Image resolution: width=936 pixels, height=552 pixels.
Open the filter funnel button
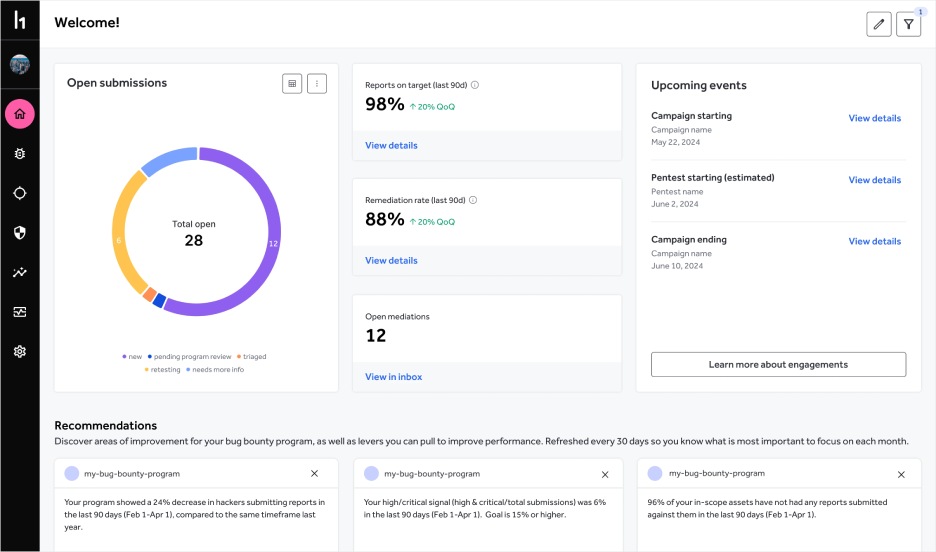coord(909,24)
